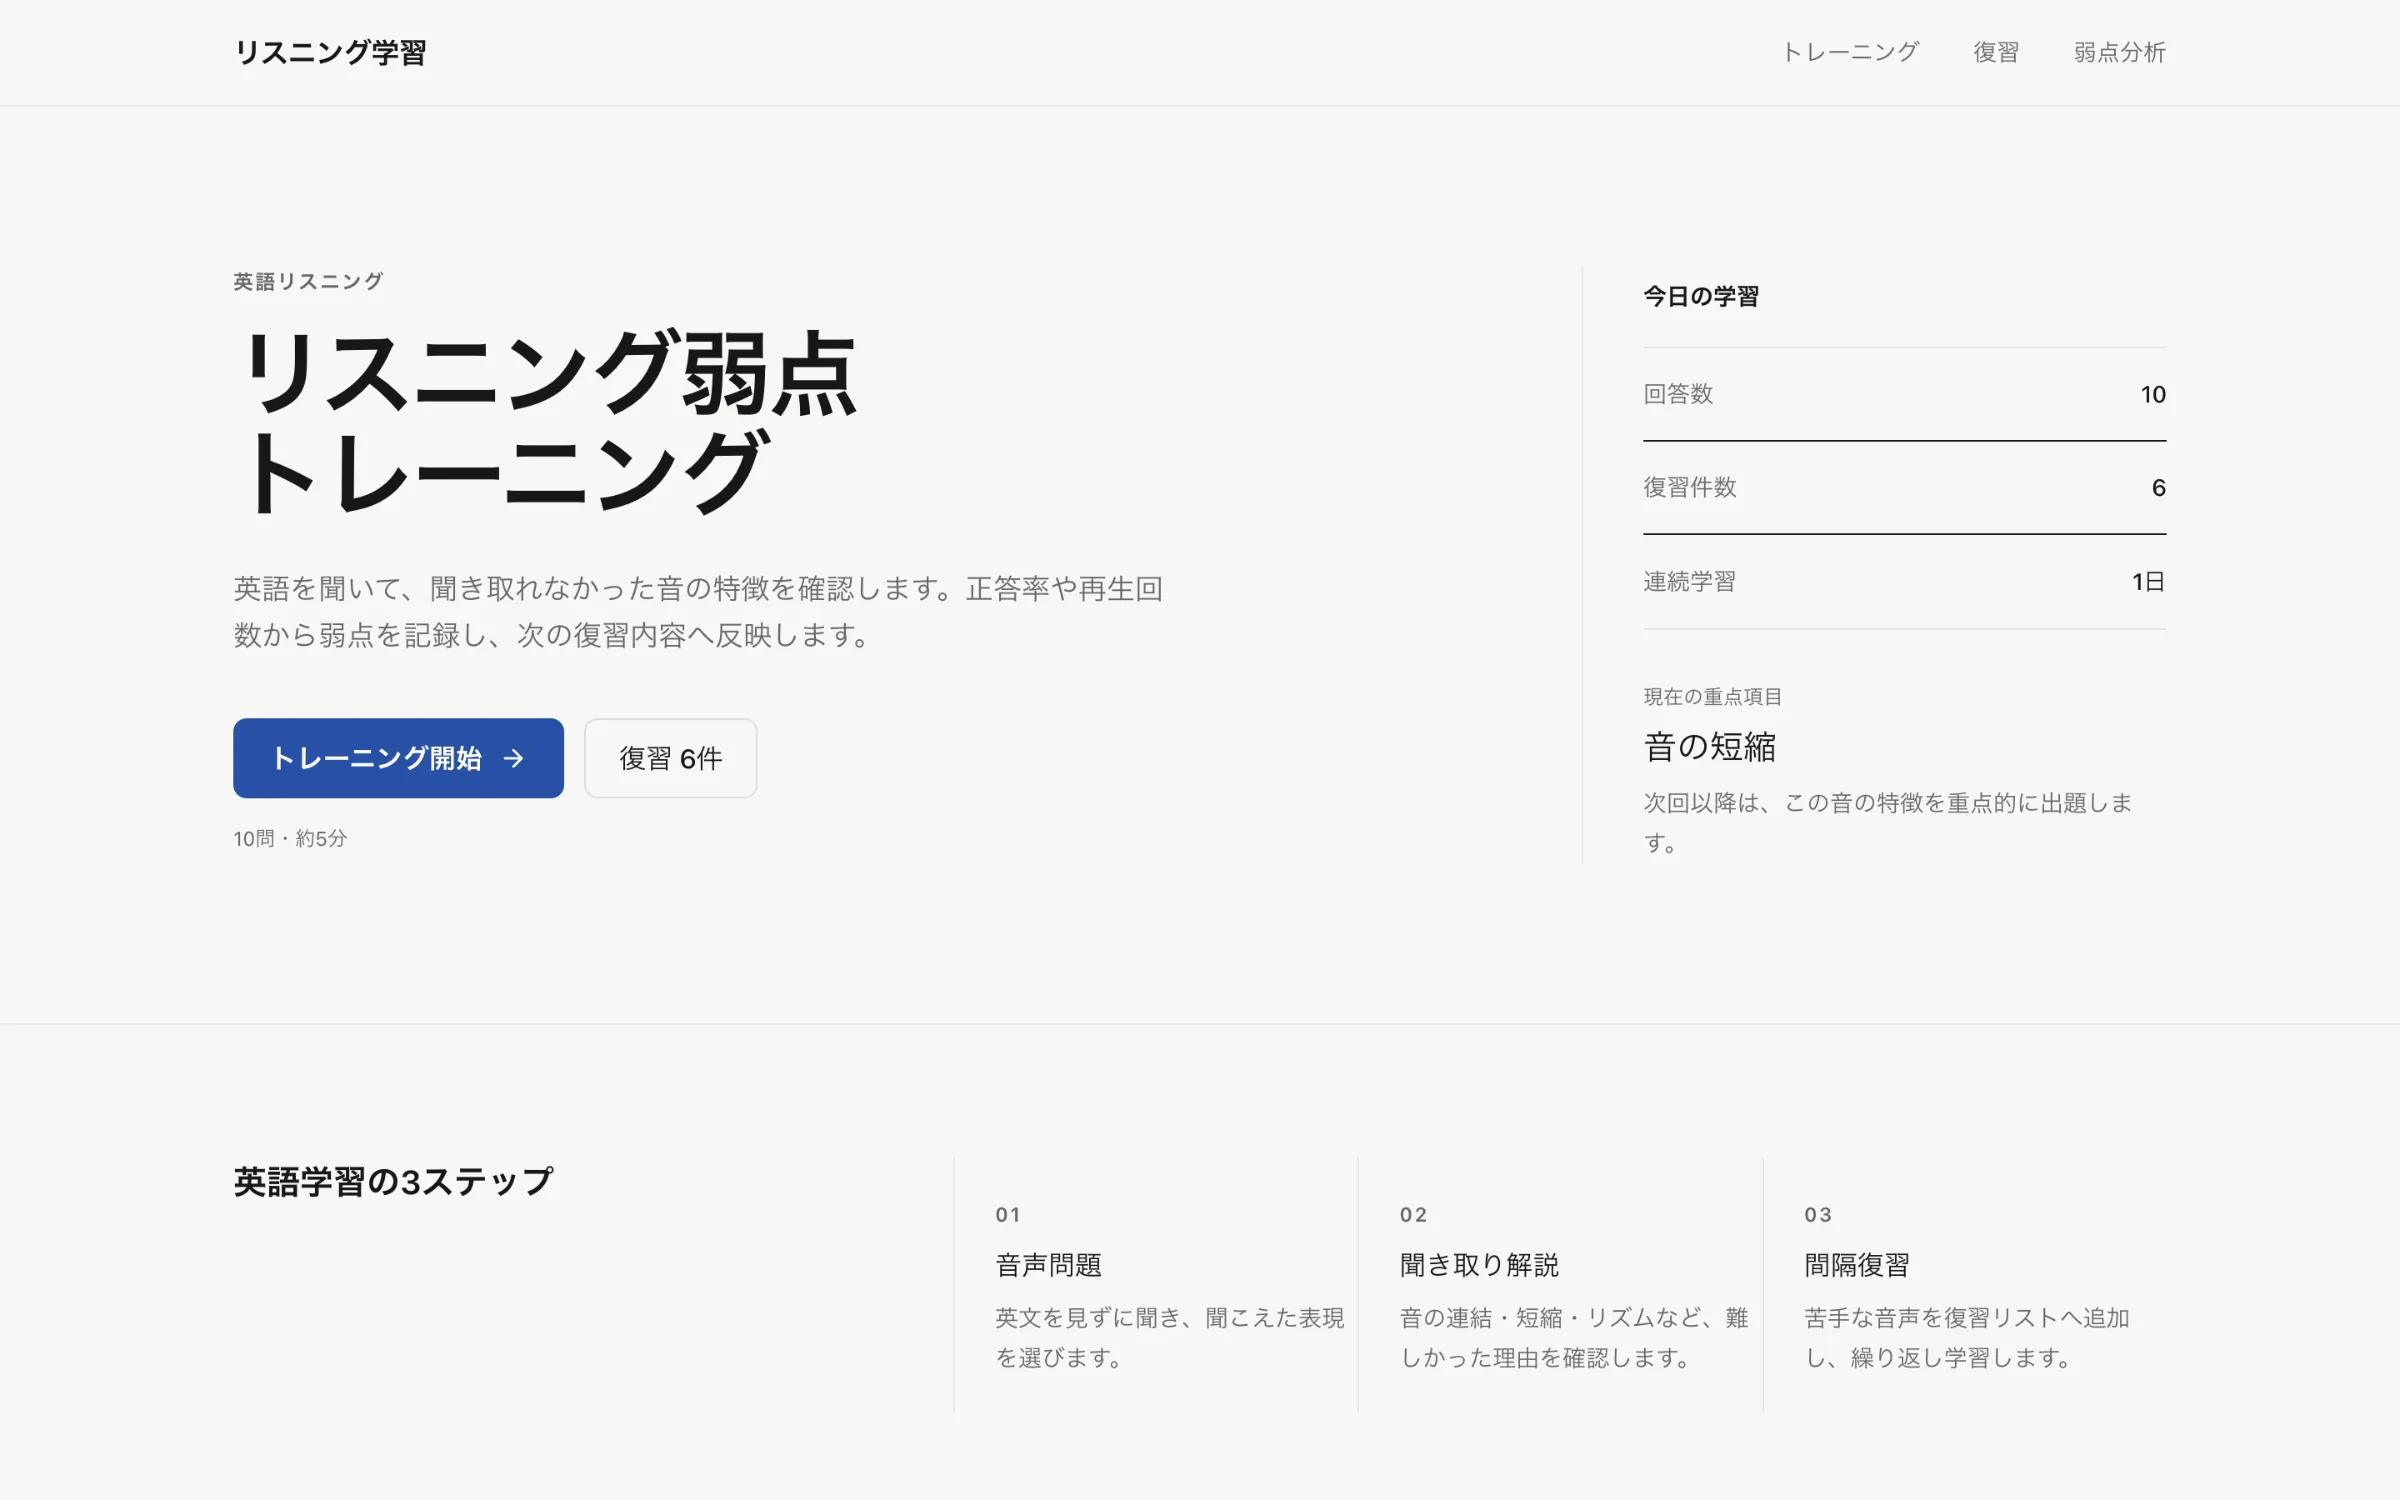
Task: Click step number 03
Action: tap(1818, 1214)
